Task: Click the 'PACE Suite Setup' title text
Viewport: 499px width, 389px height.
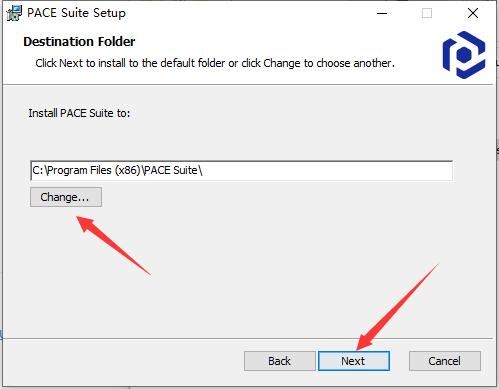Action: tap(76, 13)
